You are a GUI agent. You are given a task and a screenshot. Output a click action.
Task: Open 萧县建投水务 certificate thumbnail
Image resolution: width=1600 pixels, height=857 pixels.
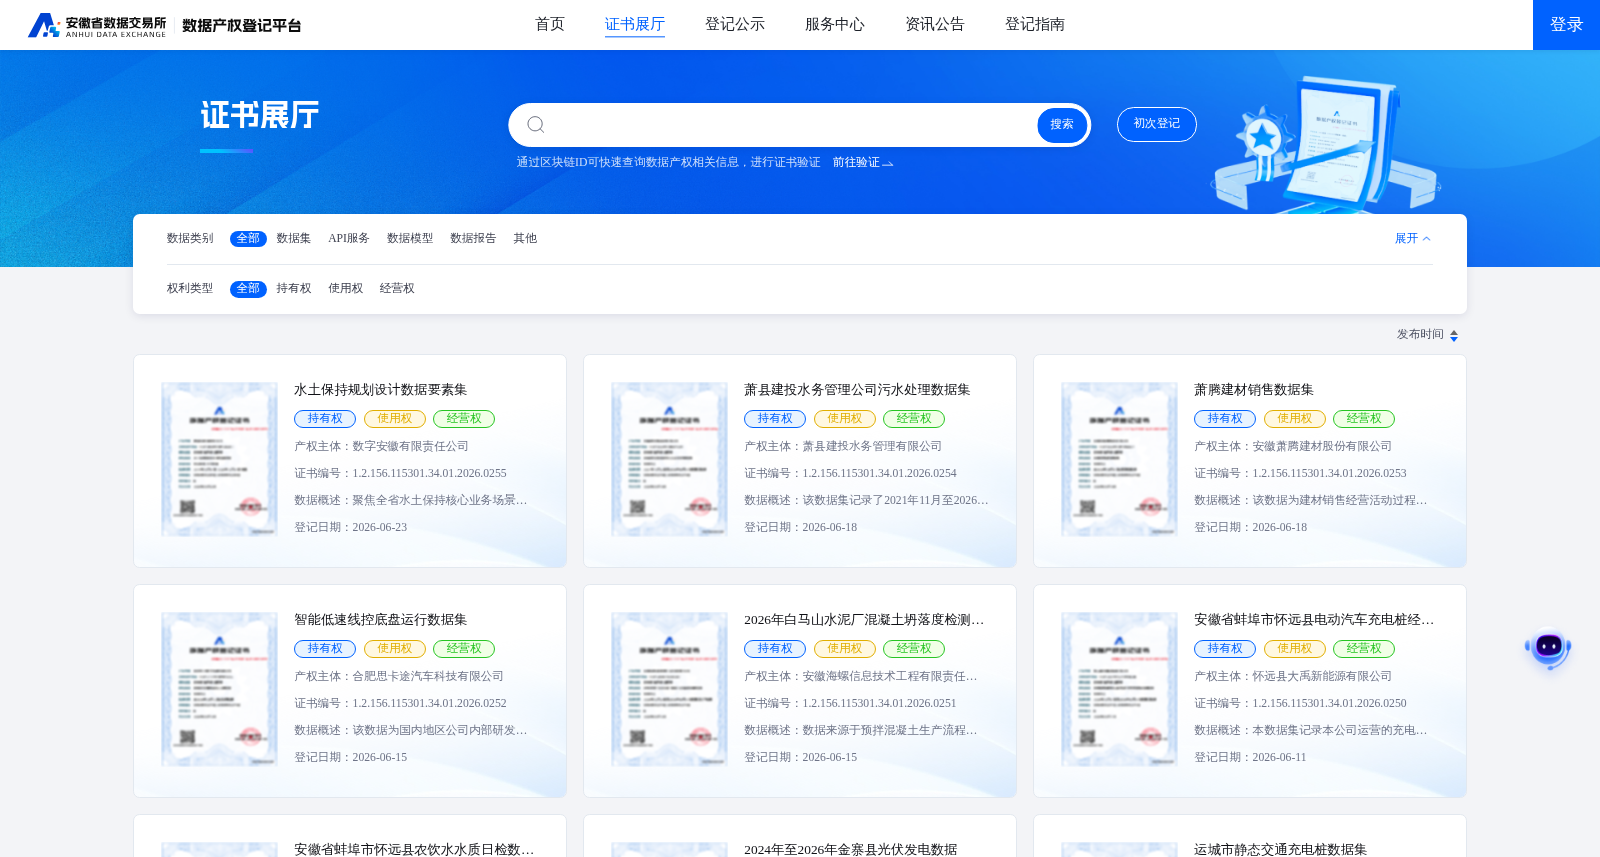point(669,459)
